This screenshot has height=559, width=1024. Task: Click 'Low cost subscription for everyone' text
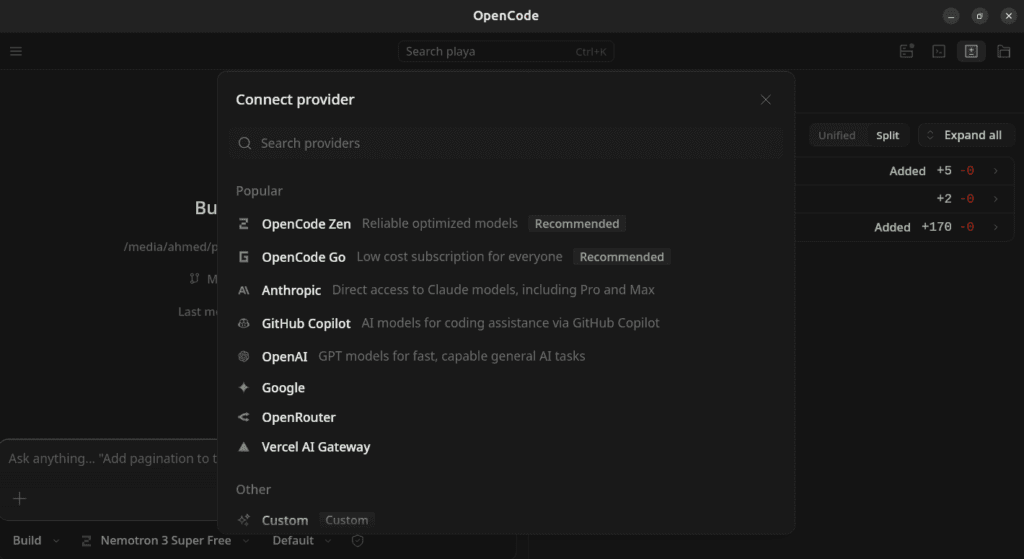pyautogui.click(x=459, y=257)
